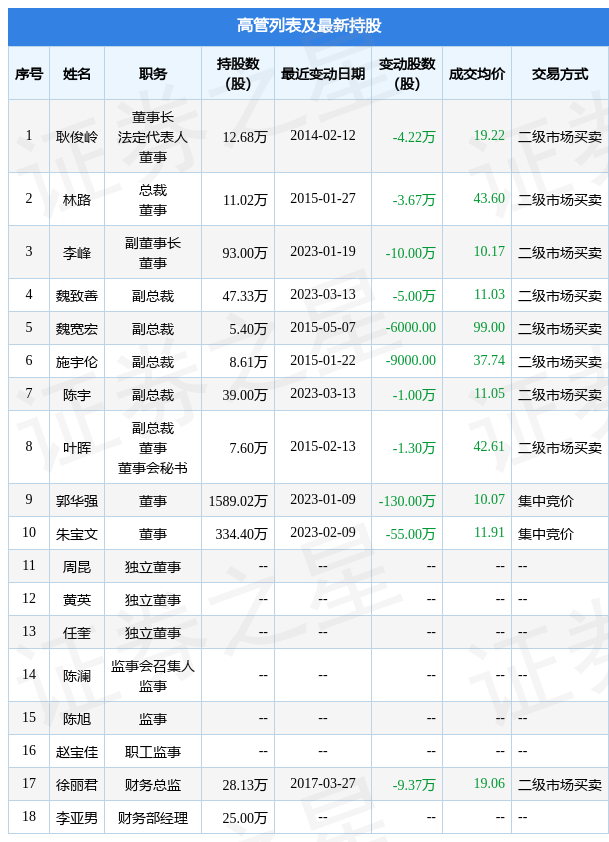The height and width of the screenshot is (842, 609).
Task: Click the date 2015-01-27
Action: [323, 198]
